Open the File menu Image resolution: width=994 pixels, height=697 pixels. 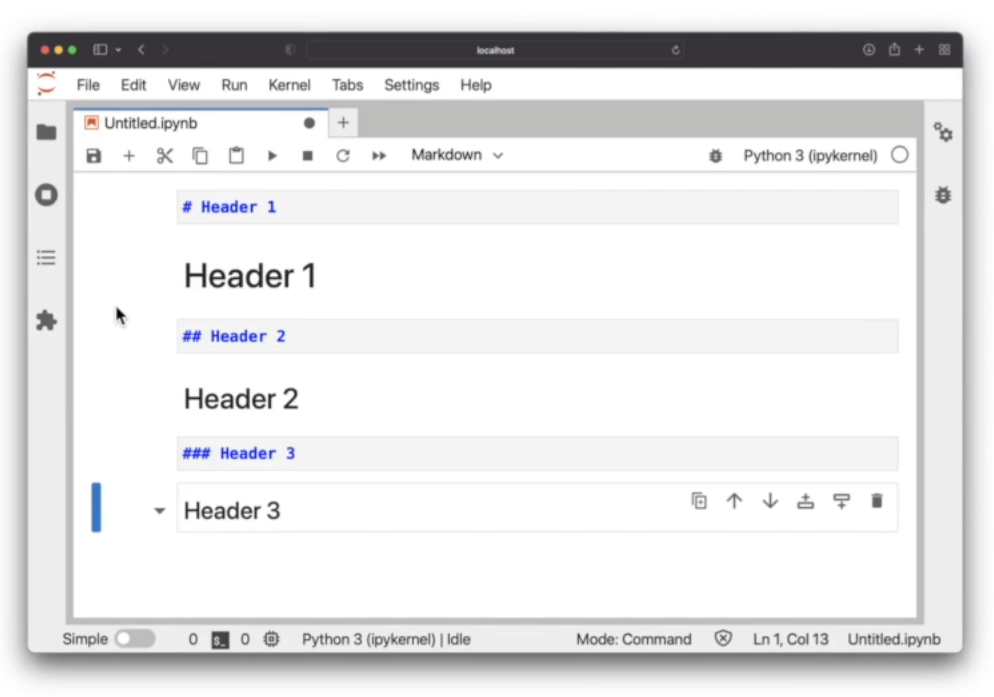(x=88, y=85)
